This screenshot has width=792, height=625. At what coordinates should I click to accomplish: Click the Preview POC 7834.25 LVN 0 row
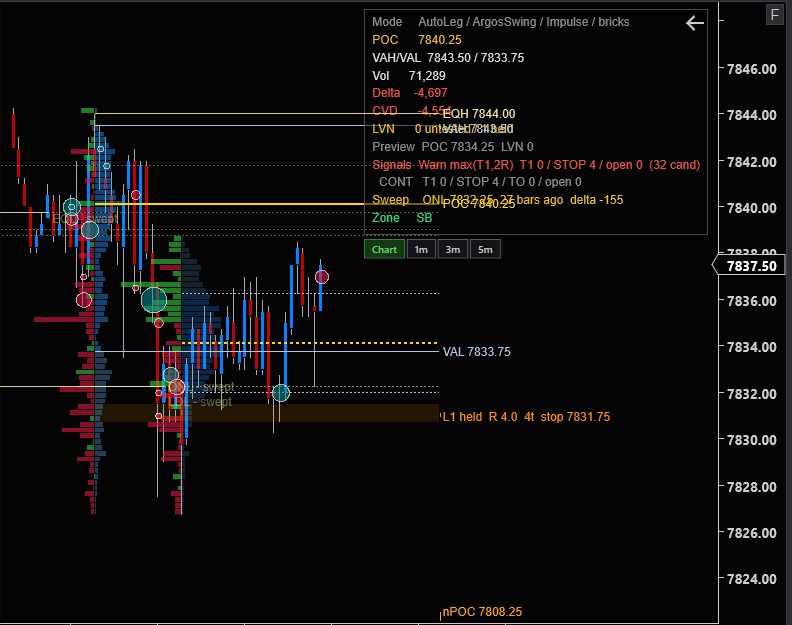point(453,147)
